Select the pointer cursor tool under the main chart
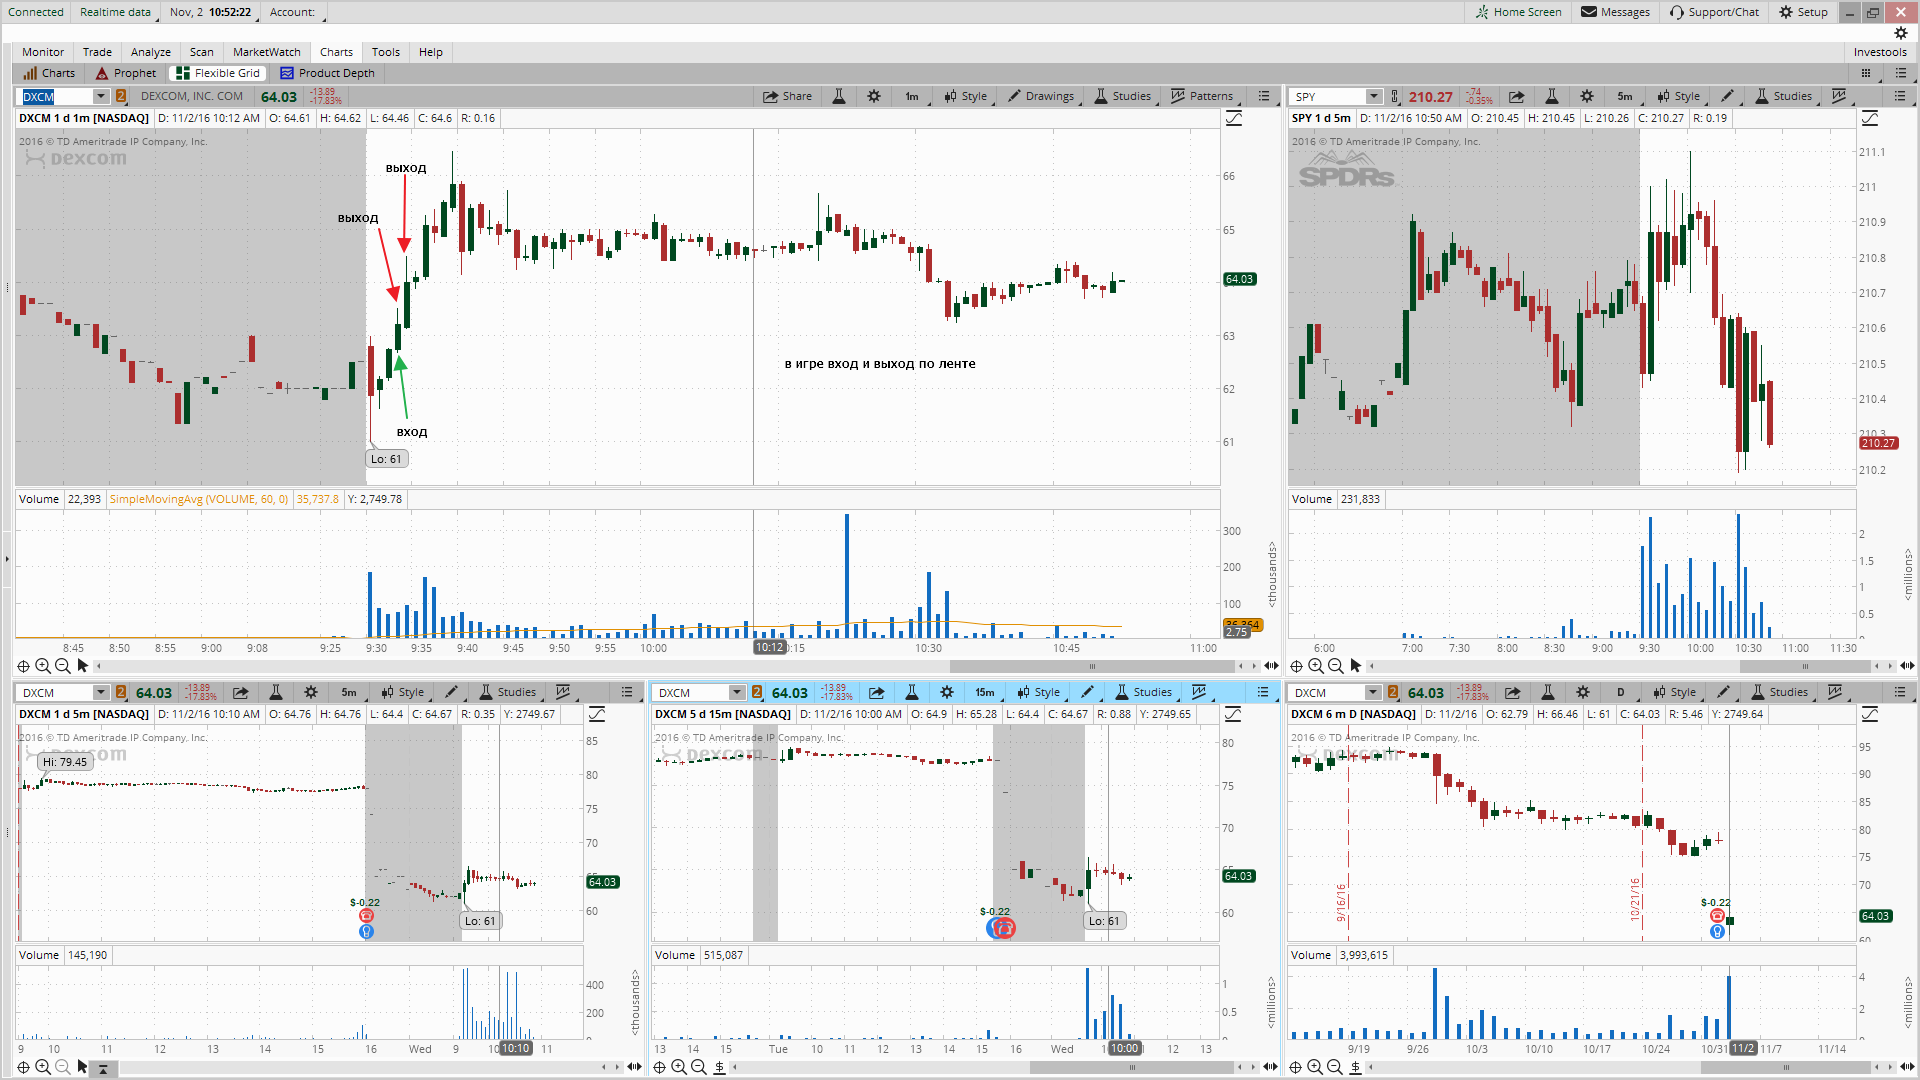The height and width of the screenshot is (1080, 1920). [82, 666]
